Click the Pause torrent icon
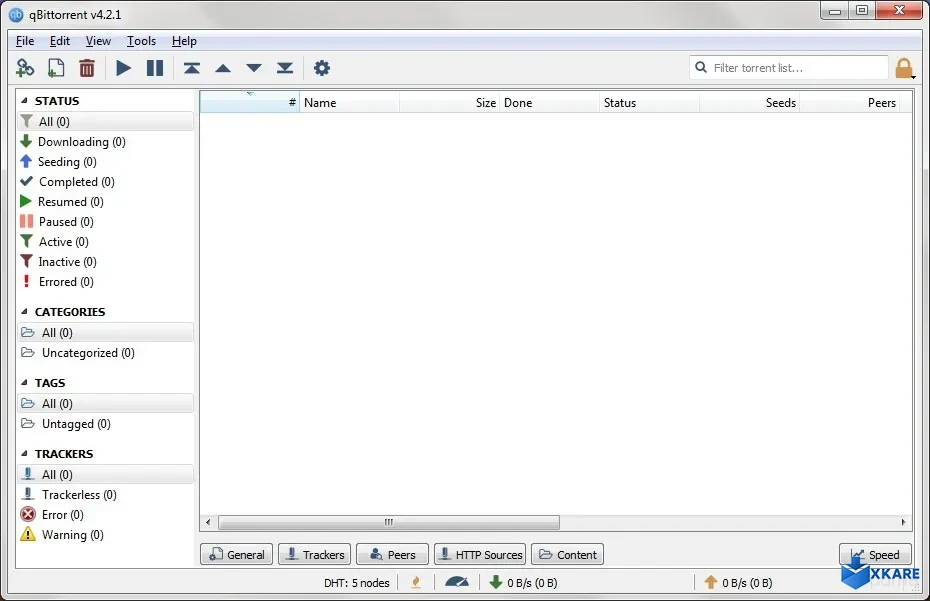The image size is (930, 601). pos(152,67)
